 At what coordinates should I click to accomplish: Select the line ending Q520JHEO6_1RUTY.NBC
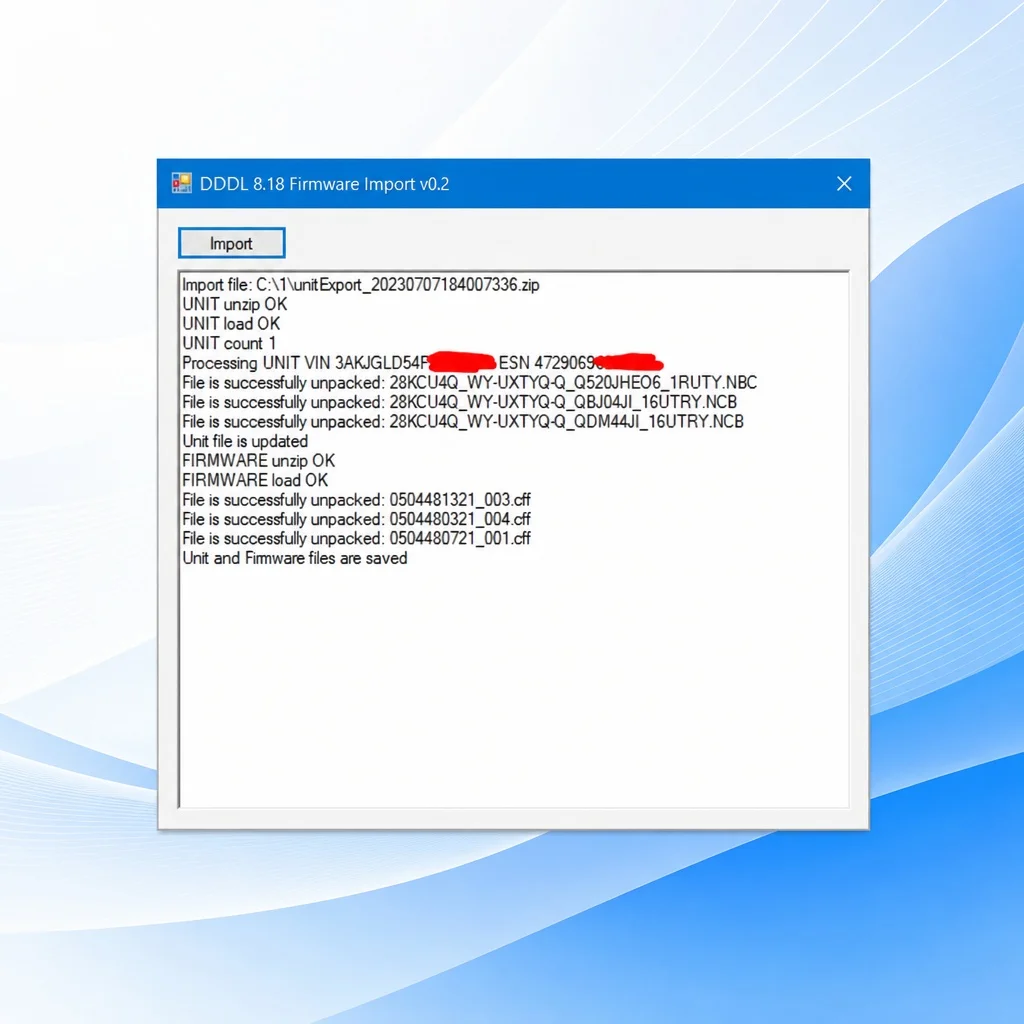[470, 382]
